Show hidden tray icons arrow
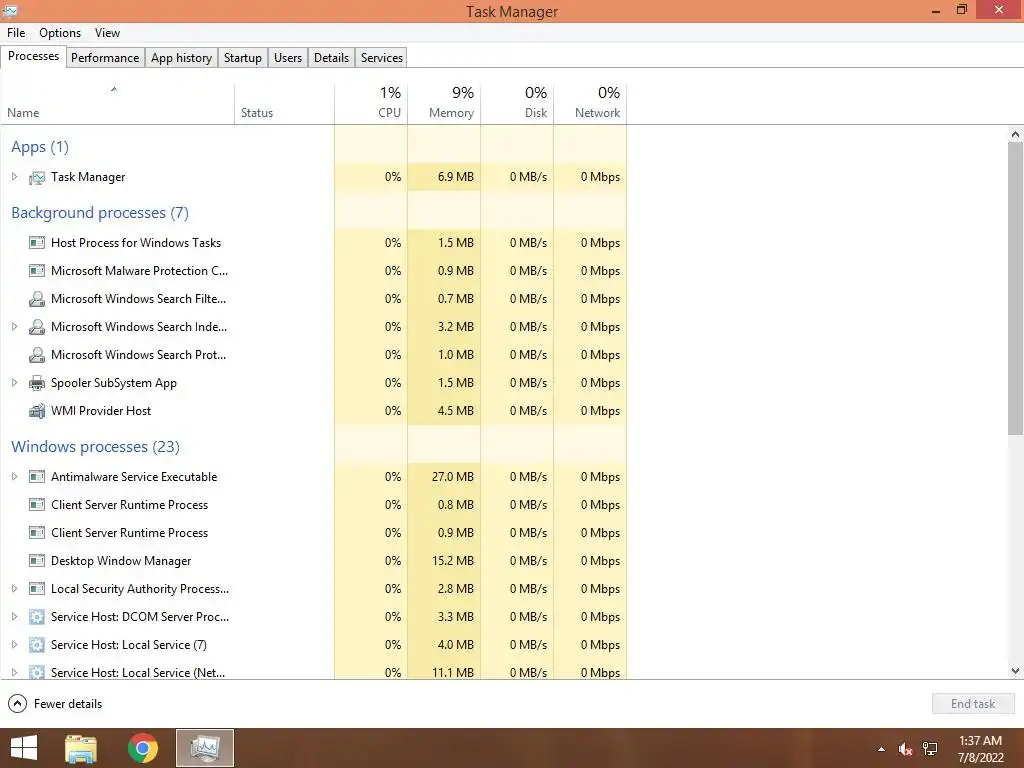 (882, 749)
